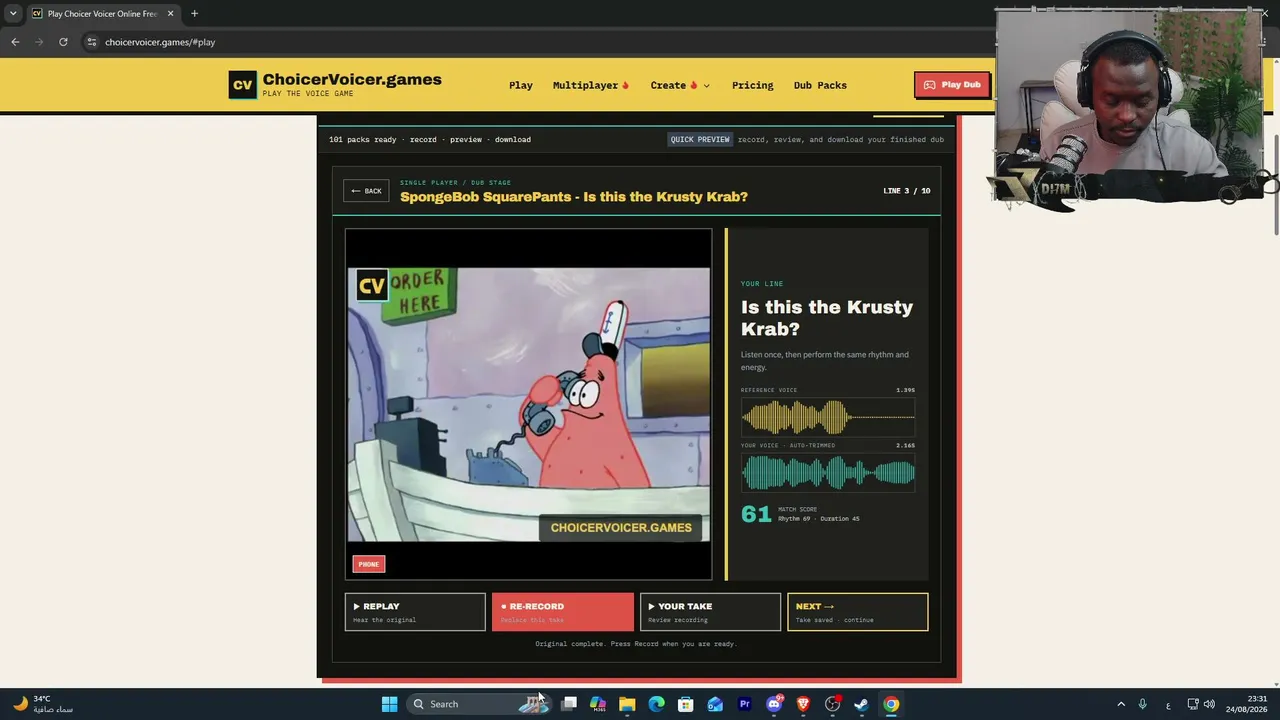This screenshot has height=720, width=1280.
Task: Click the 61 match score
Action: coord(756,514)
